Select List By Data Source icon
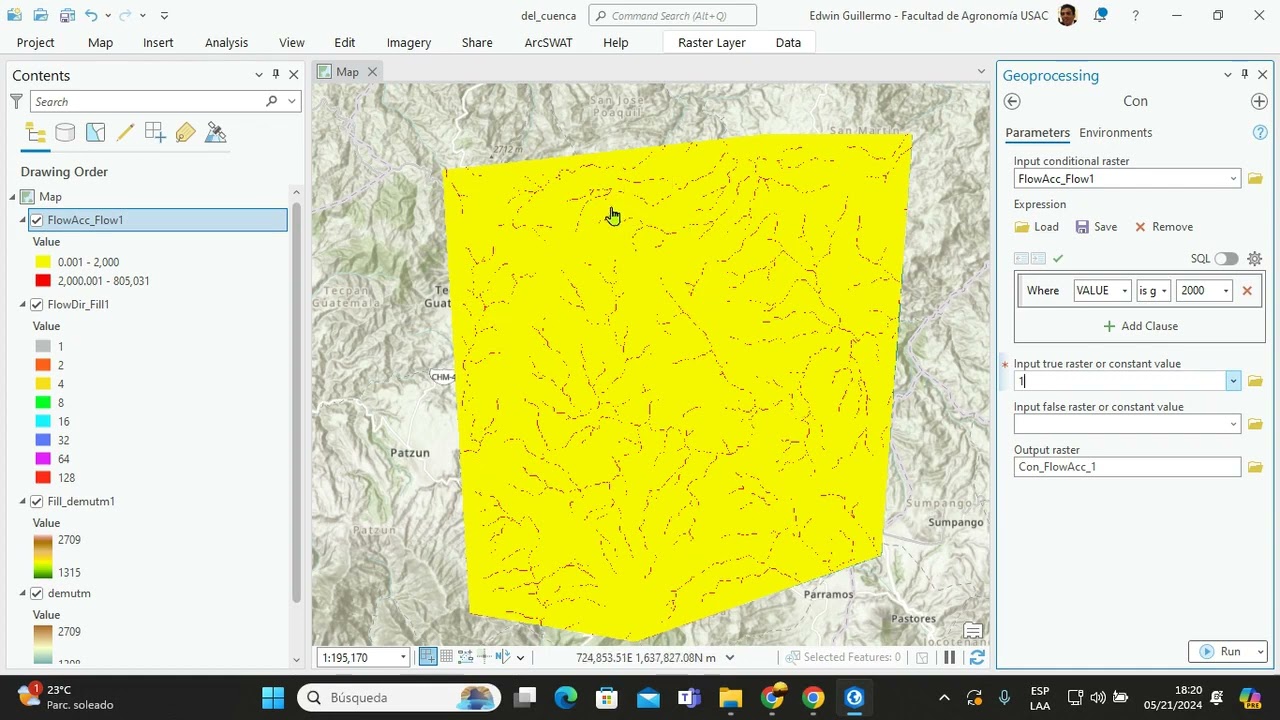 pos(65,132)
